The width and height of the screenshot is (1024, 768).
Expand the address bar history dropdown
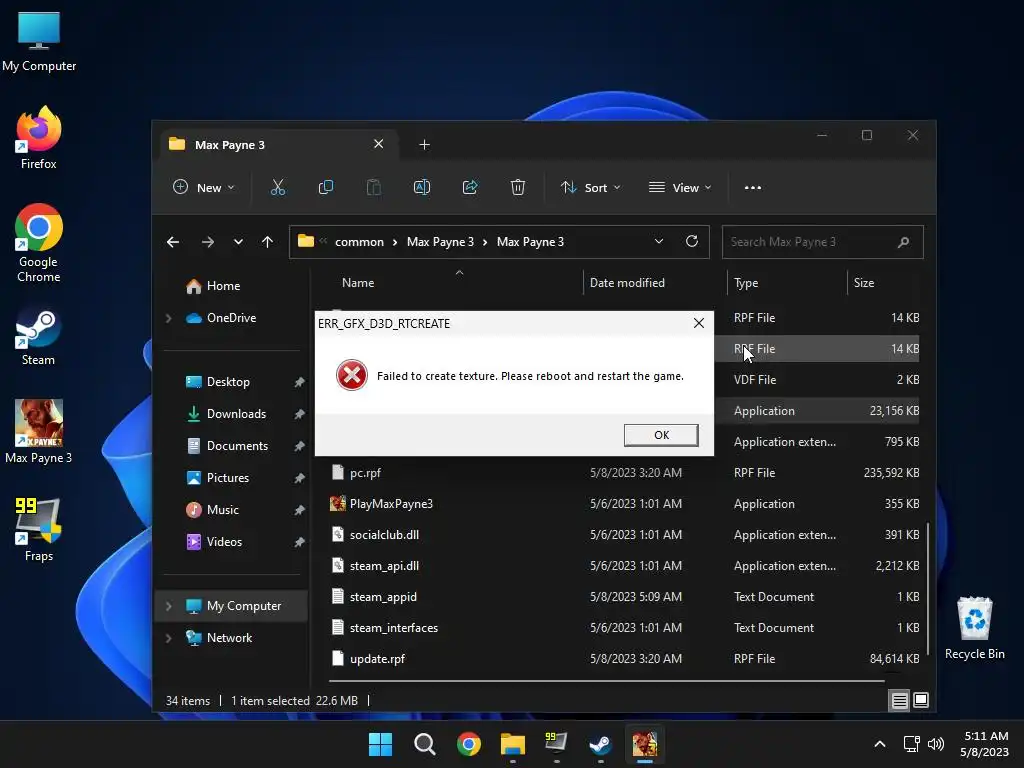click(x=659, y=242)
